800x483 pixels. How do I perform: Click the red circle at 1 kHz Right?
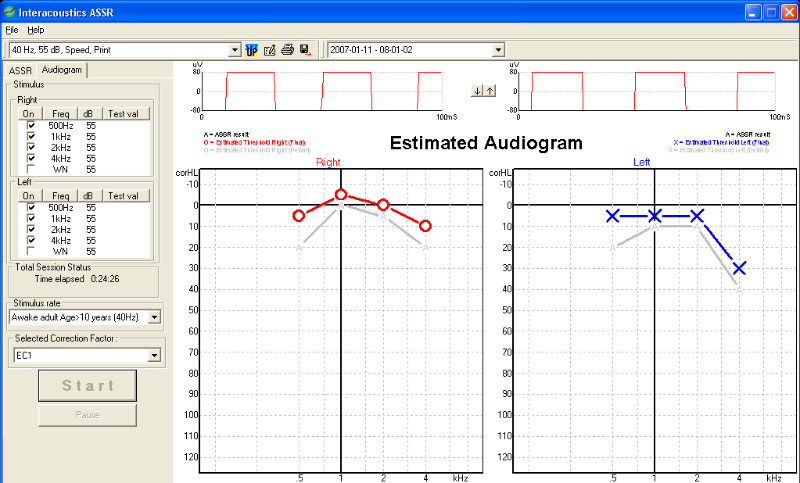click(x=341, y=195)
